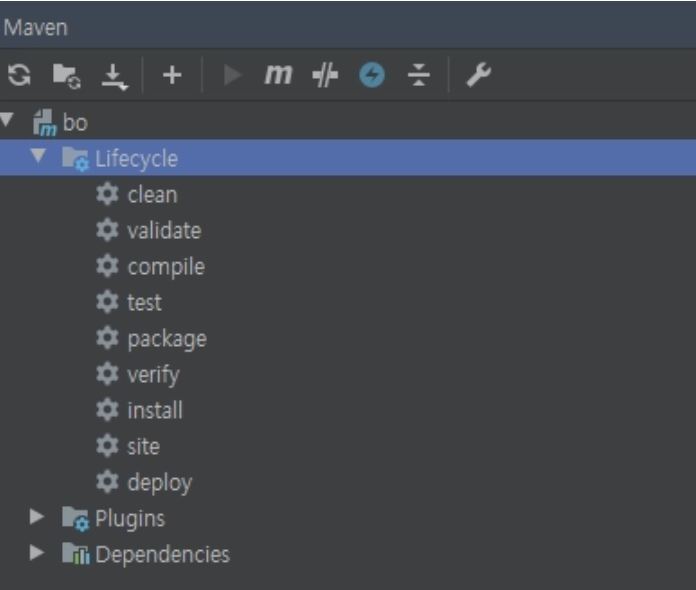Click the Lifecycle folder icon
This screenshot has height=590, width=696.
click(x=75, y=159)
